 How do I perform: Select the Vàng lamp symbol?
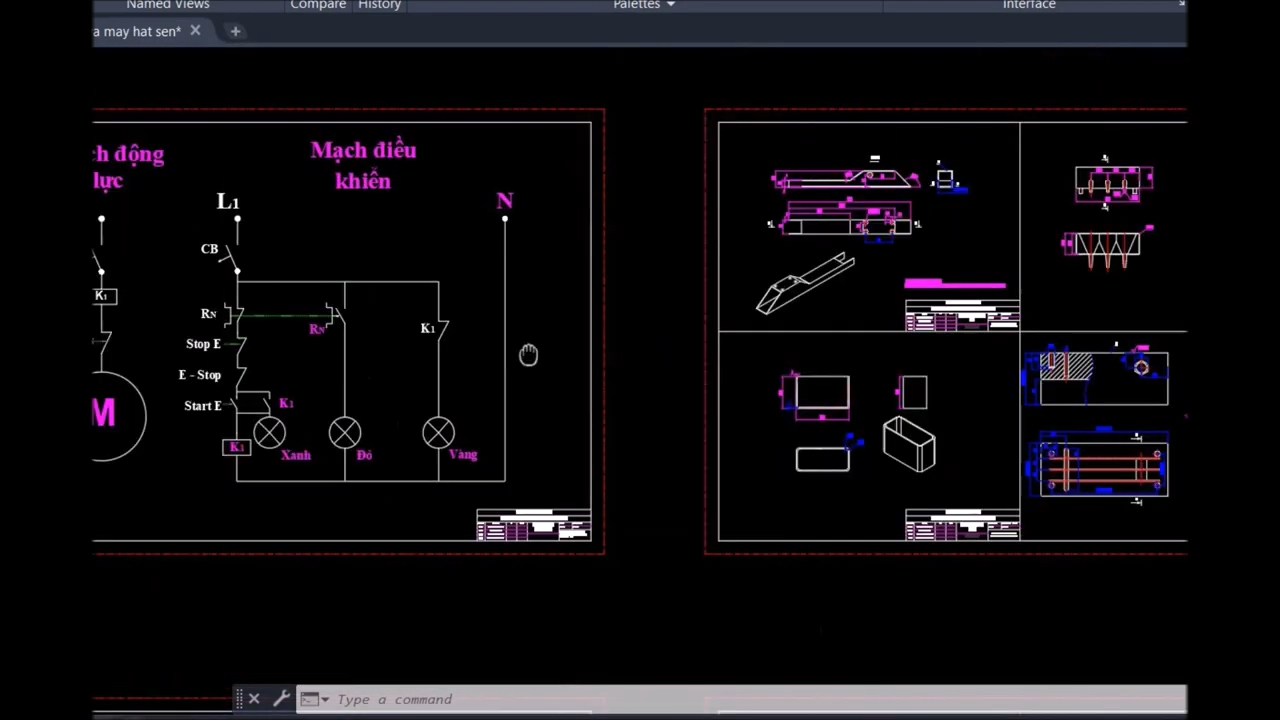click(438, 433)
